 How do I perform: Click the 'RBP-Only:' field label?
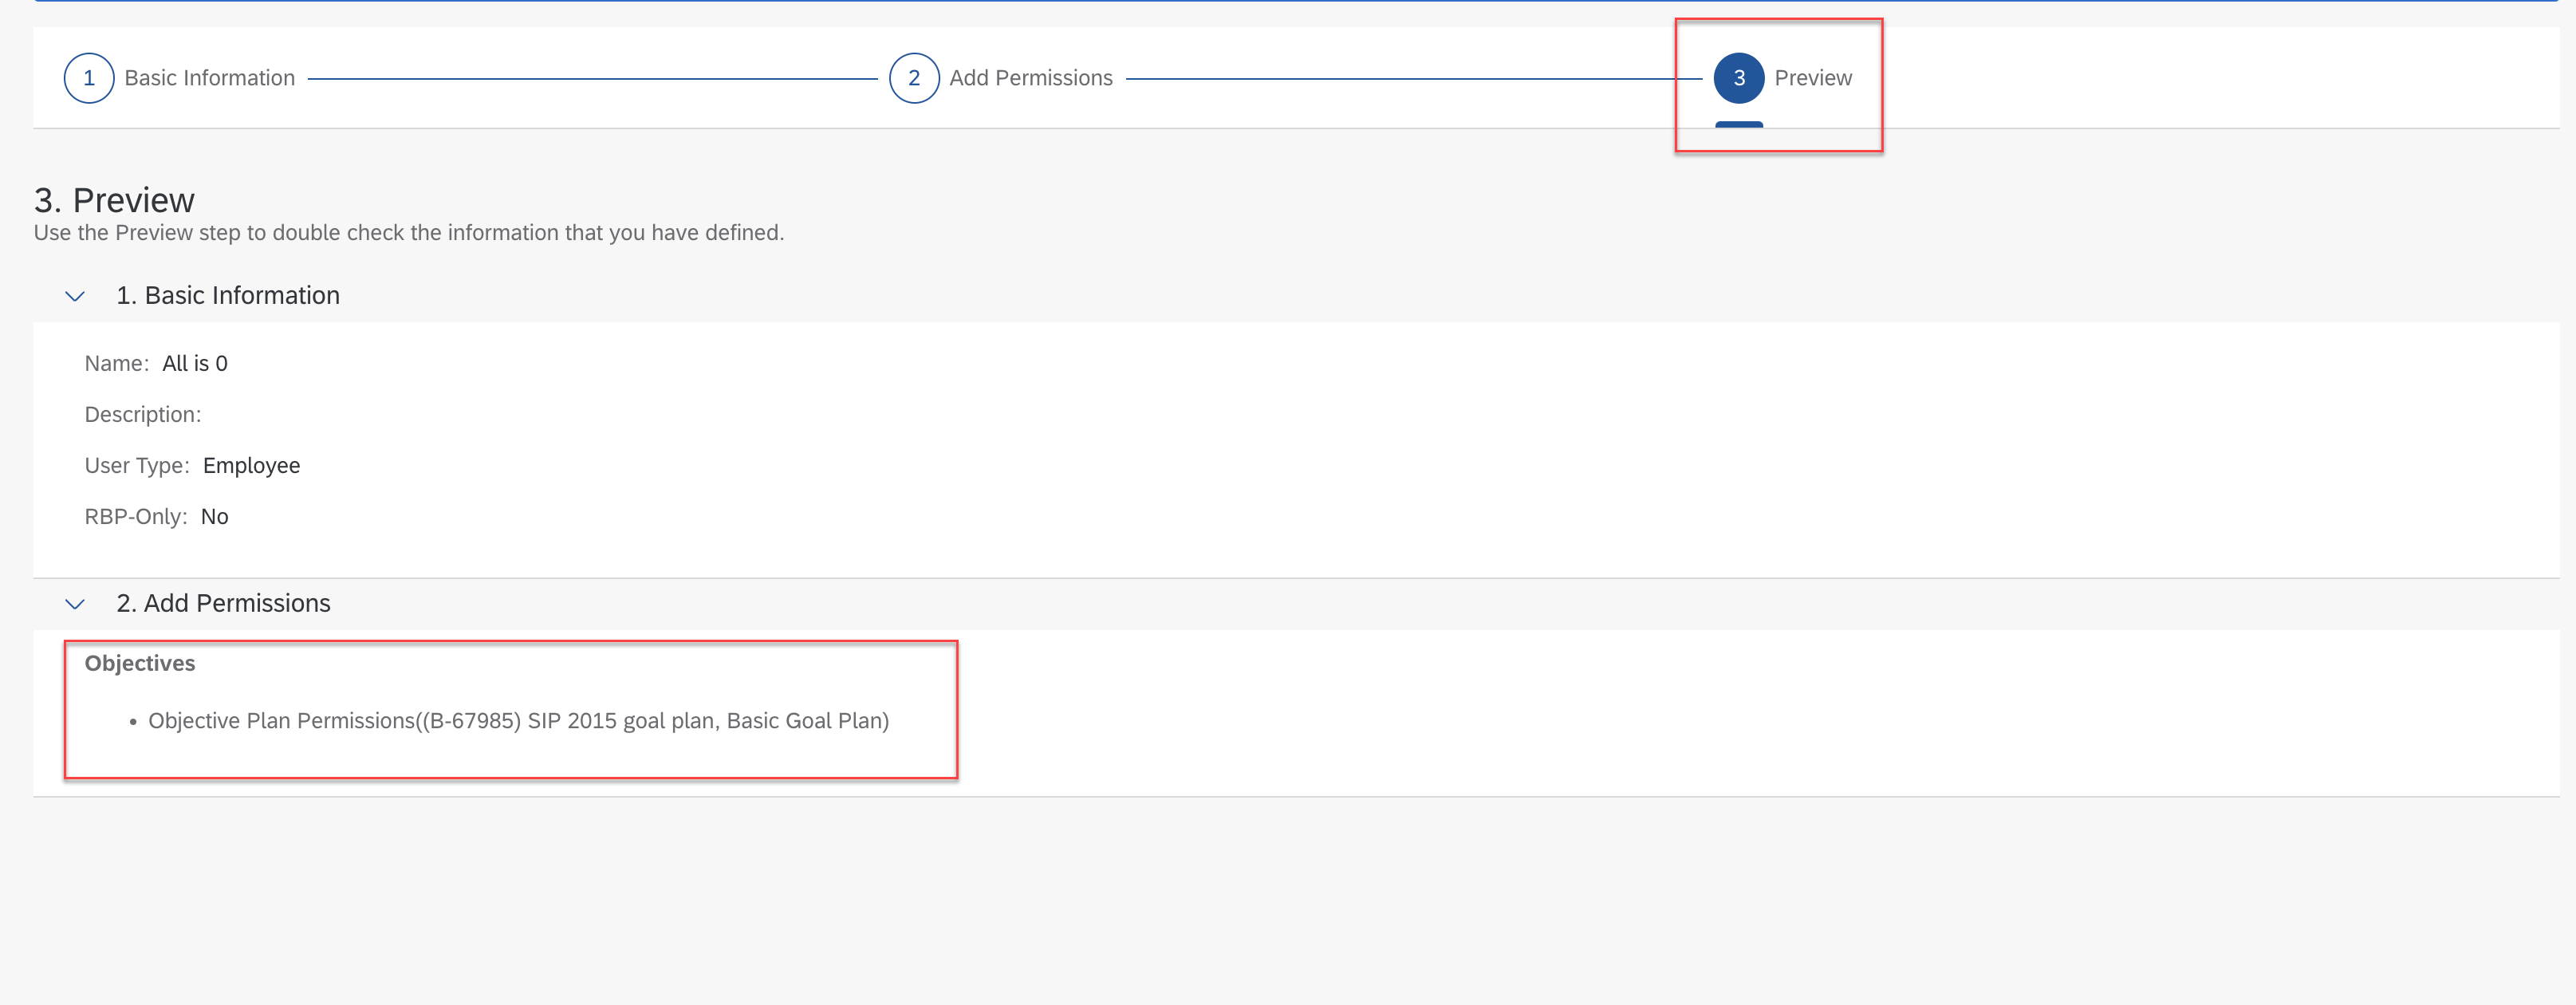click(x=136, y=517)
